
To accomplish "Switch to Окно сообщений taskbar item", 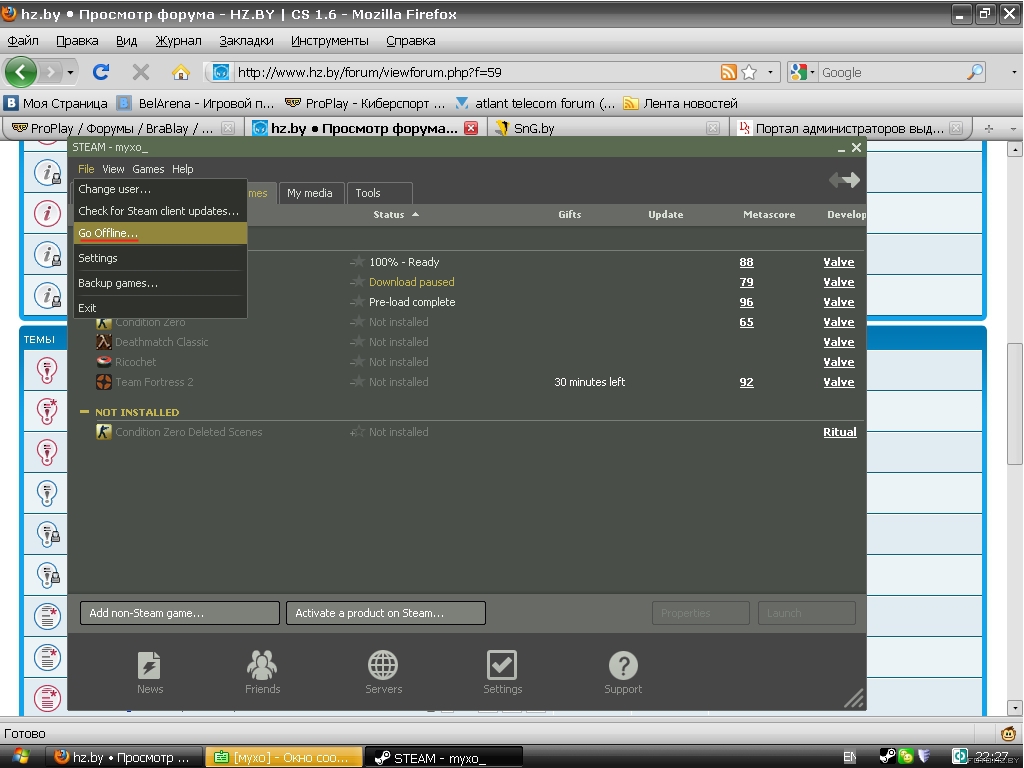I will (284, 757).
